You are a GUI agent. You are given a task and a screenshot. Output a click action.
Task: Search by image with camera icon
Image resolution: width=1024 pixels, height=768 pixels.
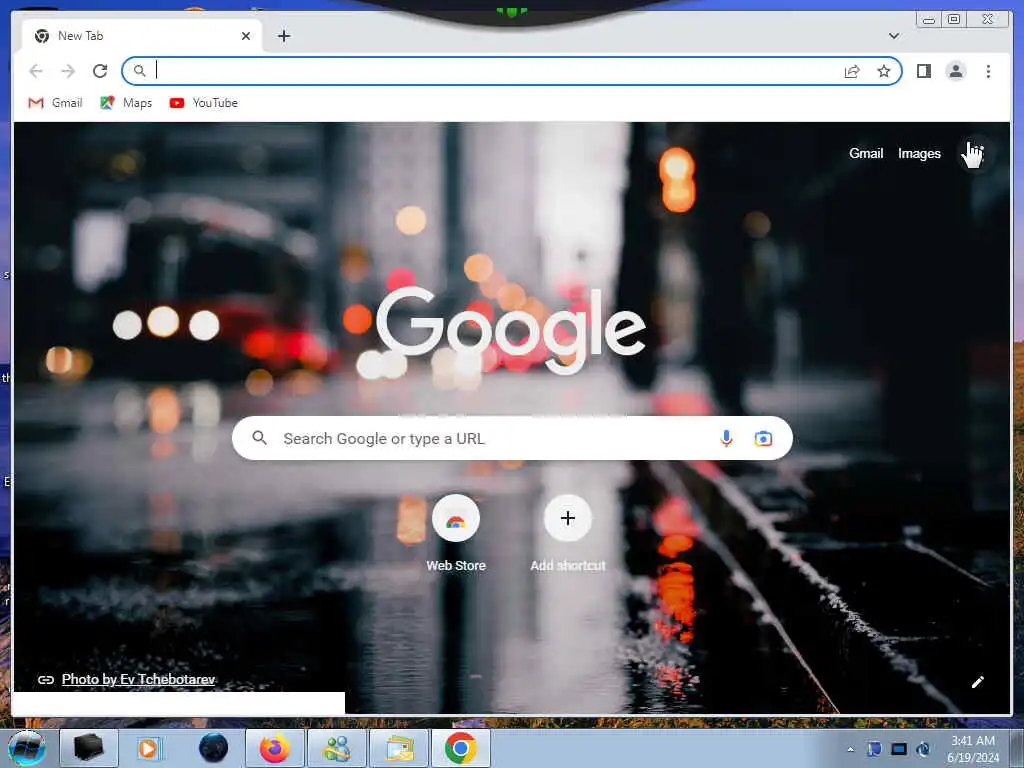[763, 438]
